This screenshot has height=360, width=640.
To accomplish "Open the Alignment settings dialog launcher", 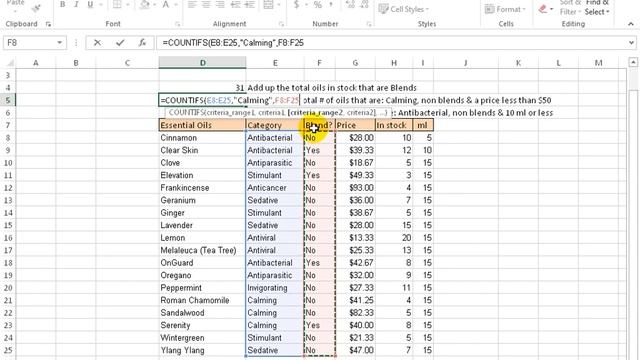I will coord(281,24).
